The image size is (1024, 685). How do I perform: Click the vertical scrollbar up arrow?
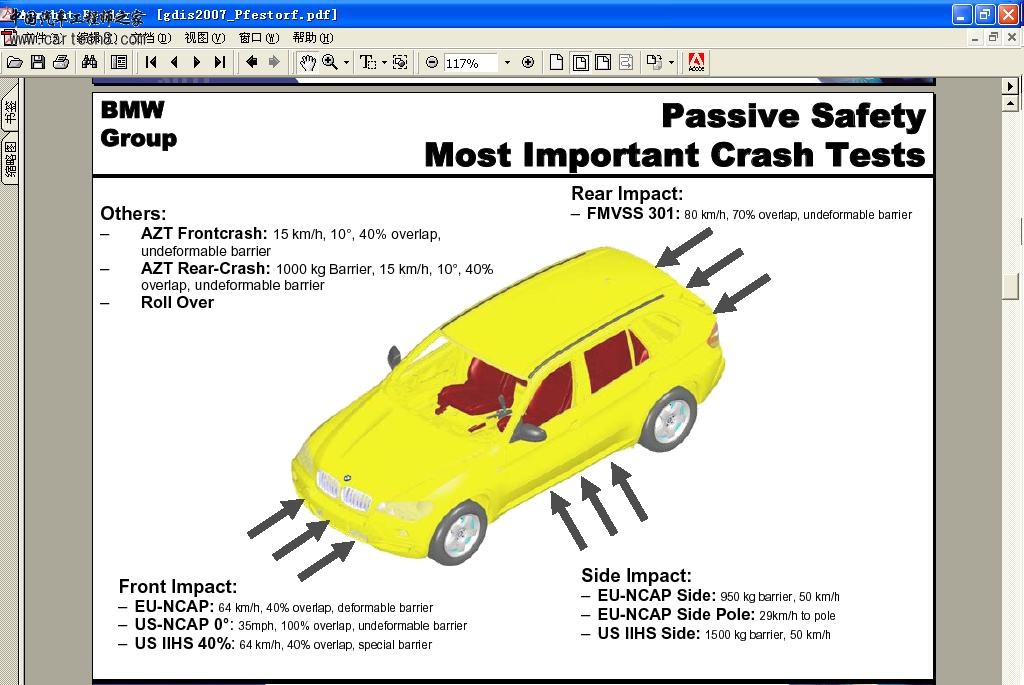pos(1010,103)
